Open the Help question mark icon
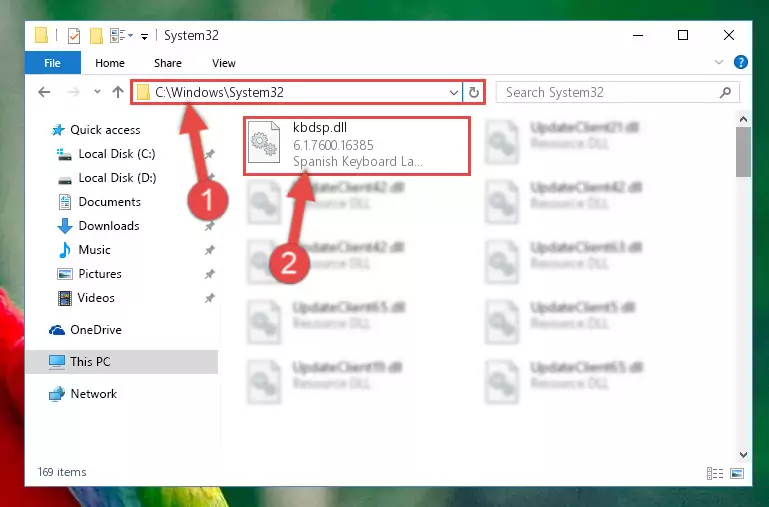Viewport: 769px width, 507px height. point(741,62)
